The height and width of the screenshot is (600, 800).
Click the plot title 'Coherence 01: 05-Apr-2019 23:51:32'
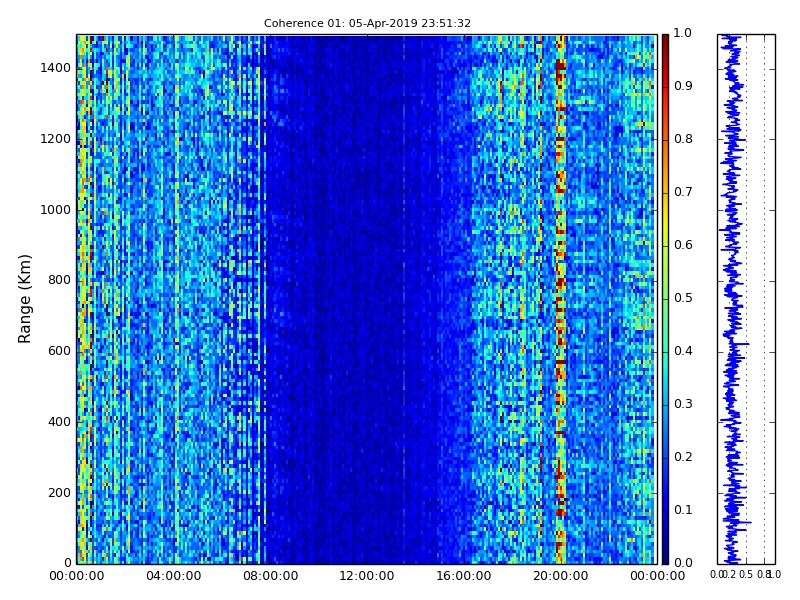367,23
